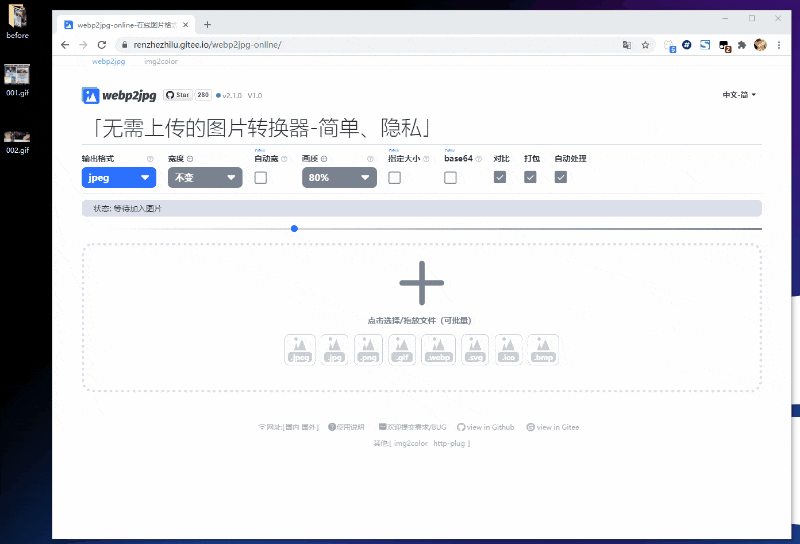Screen dimensions: 800x544
Task: Enable the 自动宽 checkbox
Action: [x=261, y=178]
